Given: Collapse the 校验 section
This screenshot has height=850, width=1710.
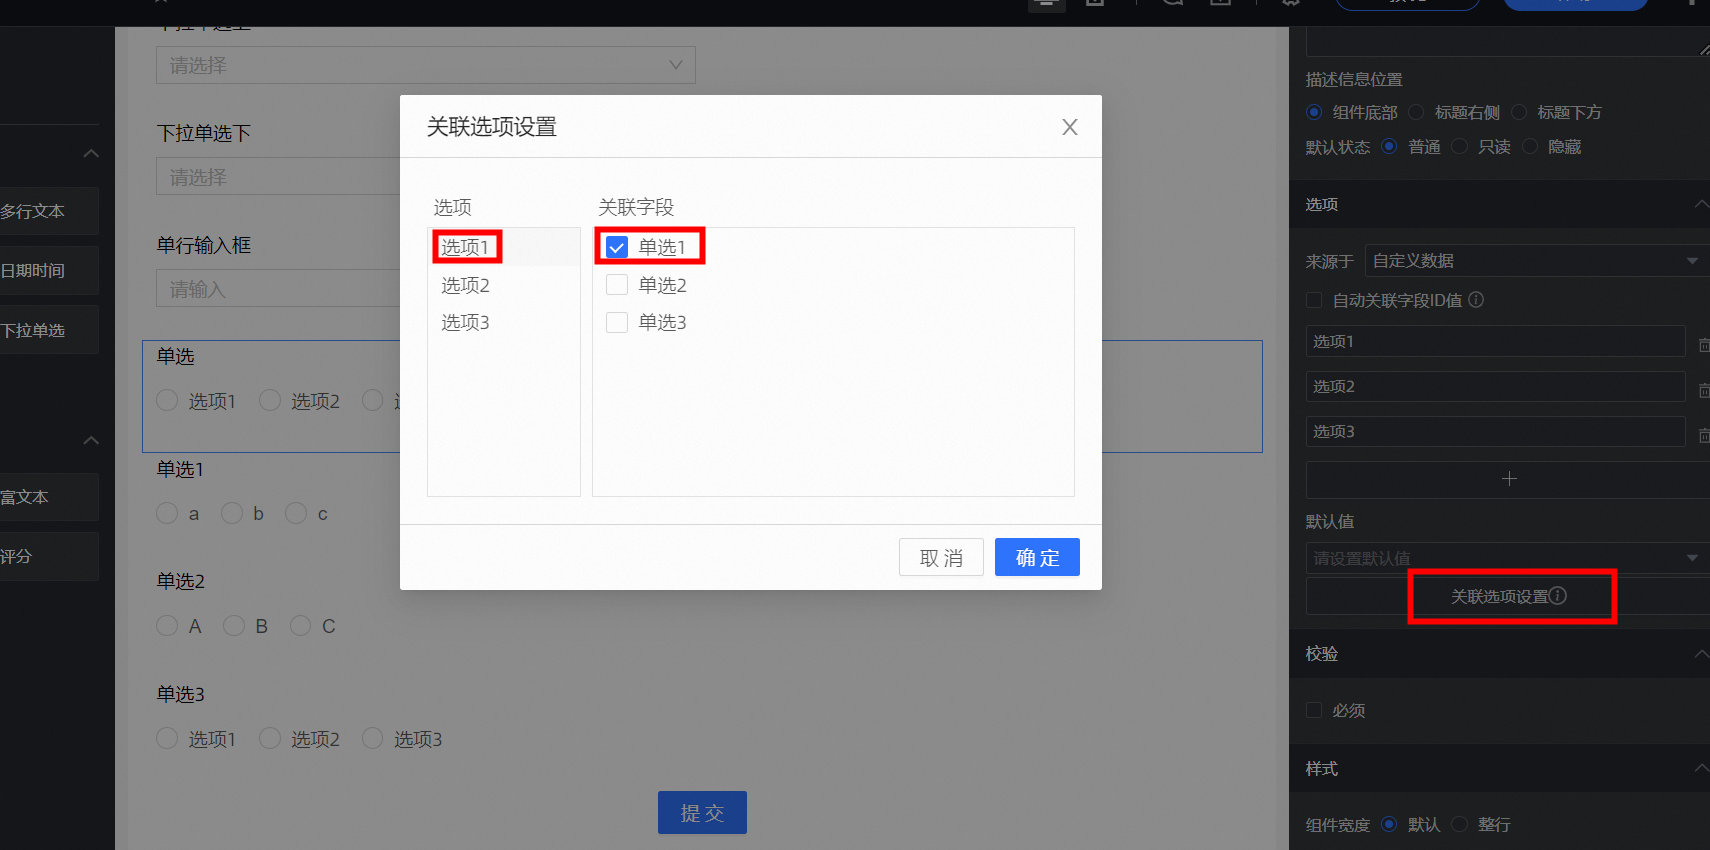Looking at the screenshot, I should click(1701, 654).
